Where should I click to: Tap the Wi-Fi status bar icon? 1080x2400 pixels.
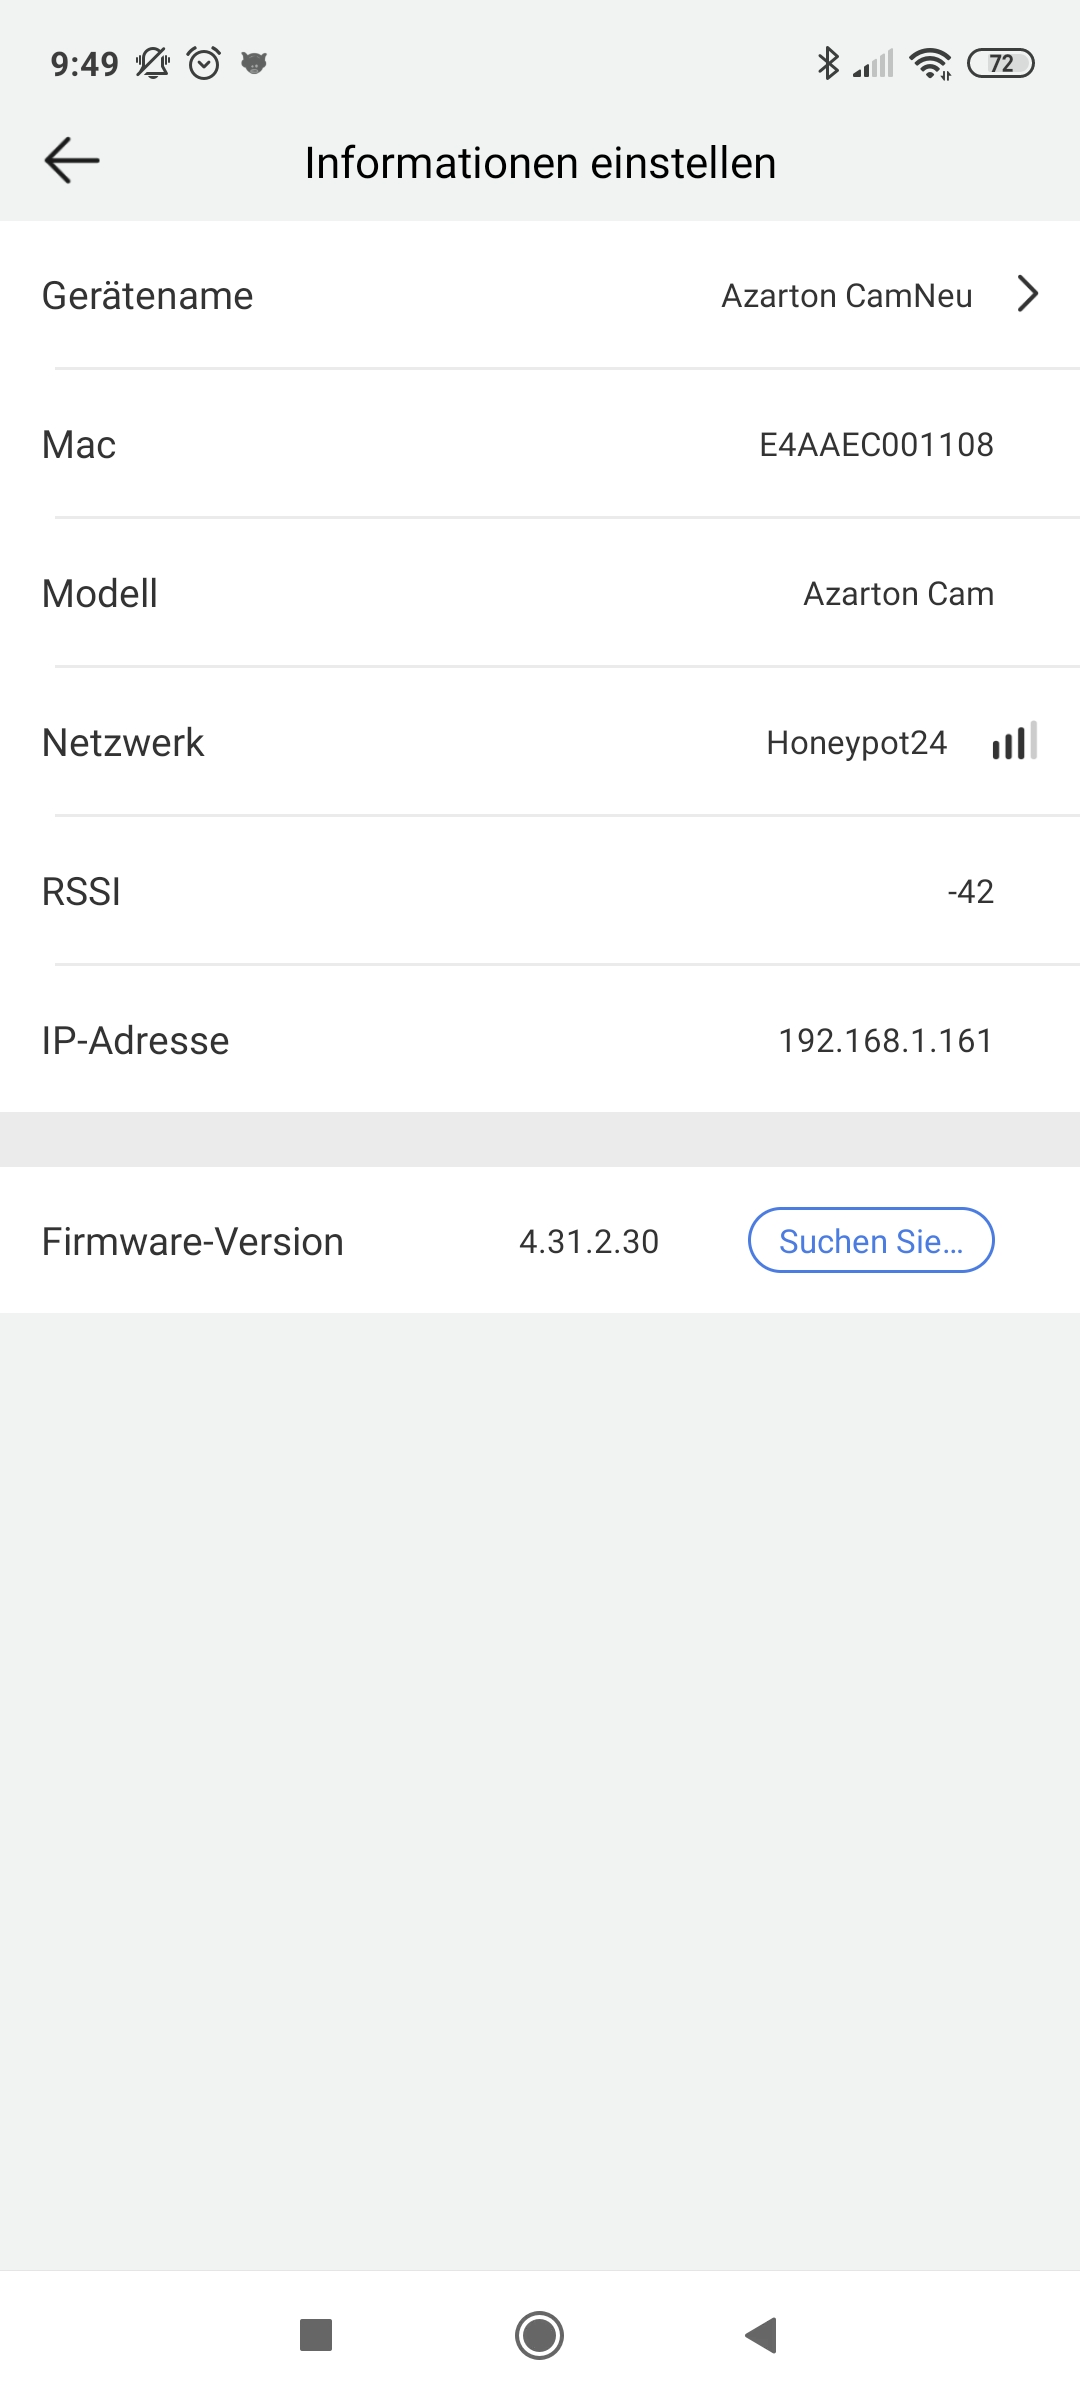930,63
